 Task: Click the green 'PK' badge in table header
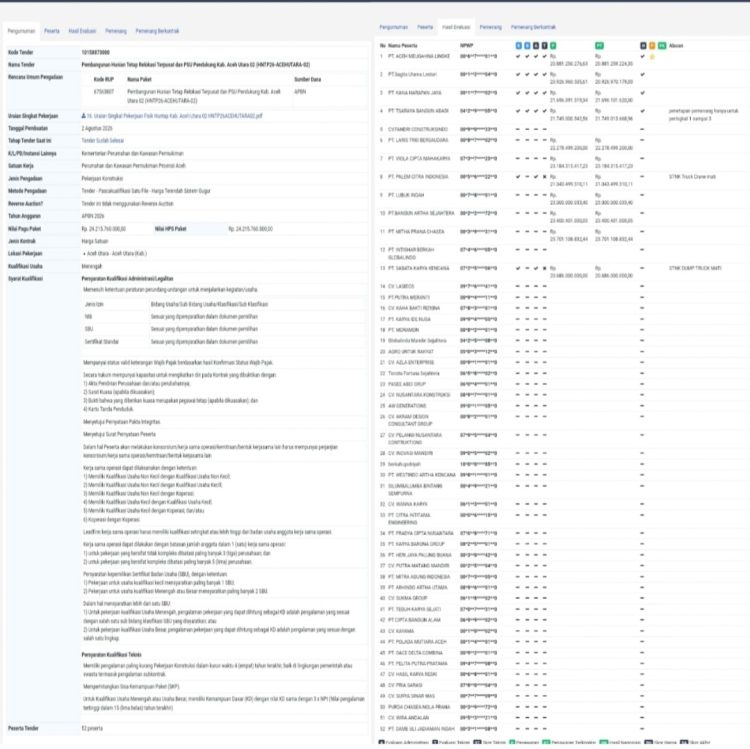point(662,46)
